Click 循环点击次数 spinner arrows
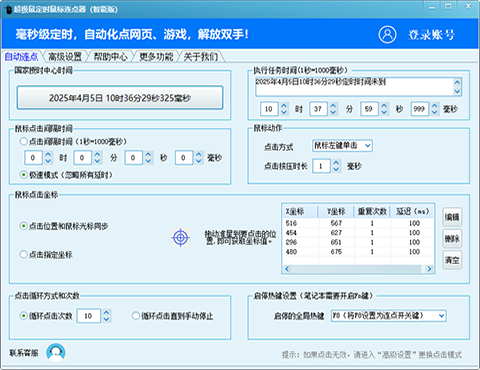 (106, 316)
